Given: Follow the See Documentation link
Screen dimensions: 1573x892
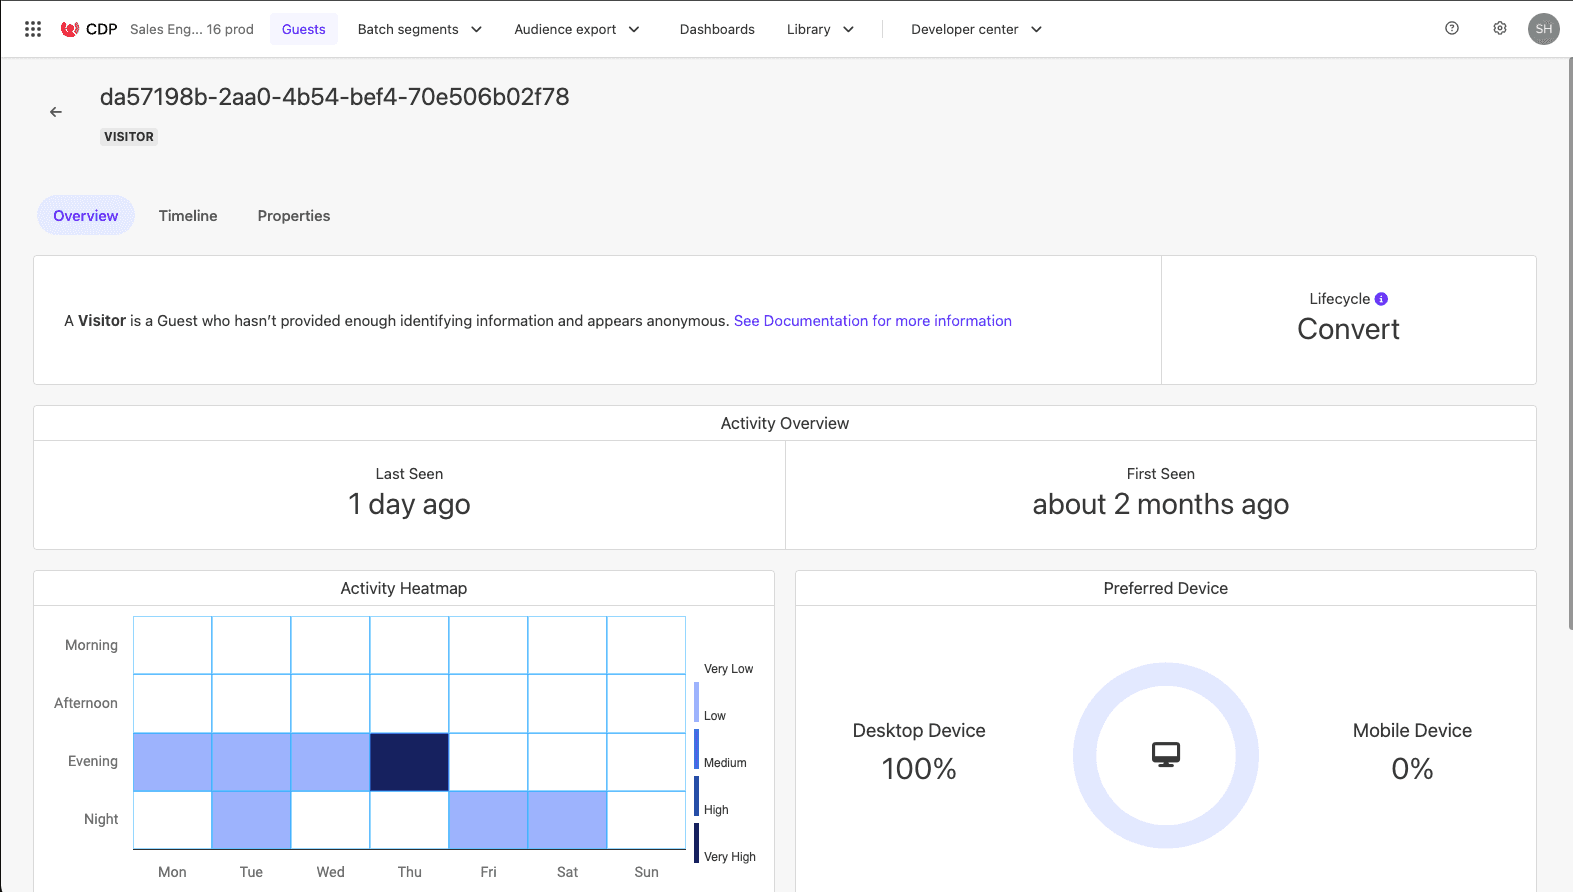Looking at the screenshot, I should 872,321.
